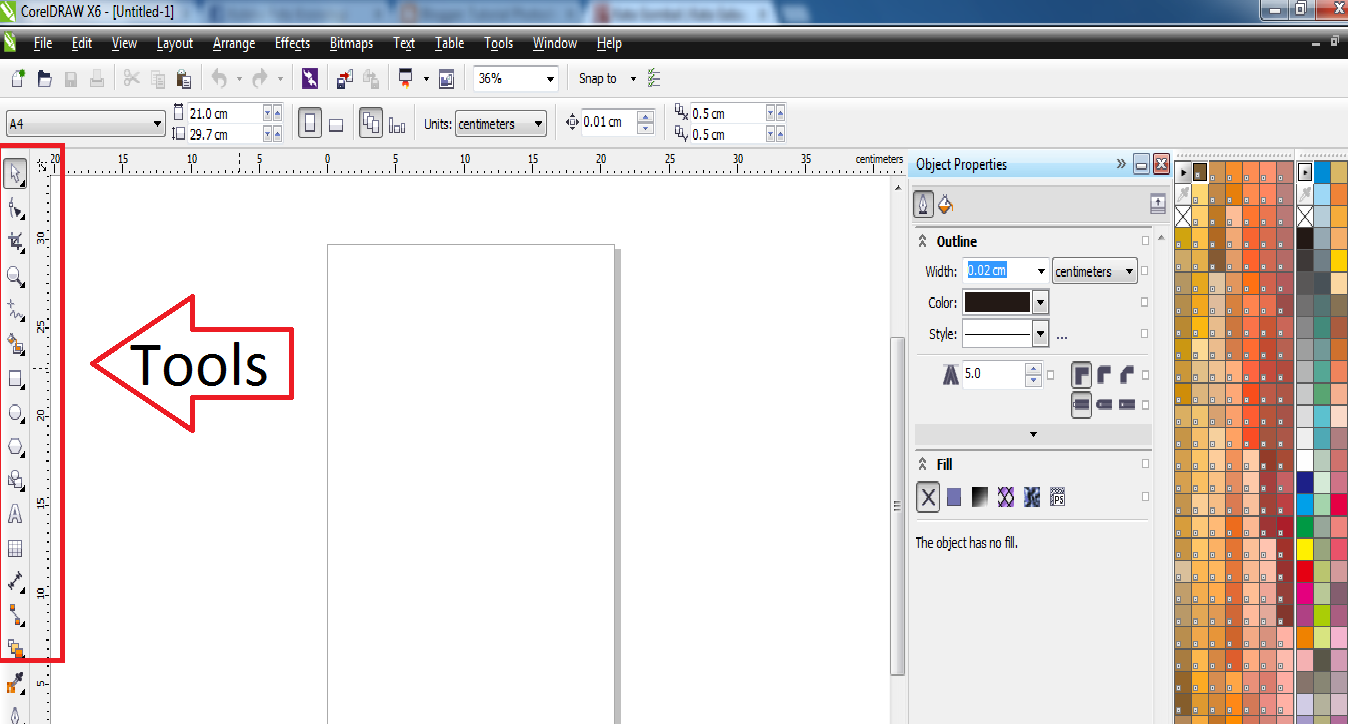Select the Ellipse tool
The image size is (1348, 724).
pyautogui.click(x=15, y=413)
